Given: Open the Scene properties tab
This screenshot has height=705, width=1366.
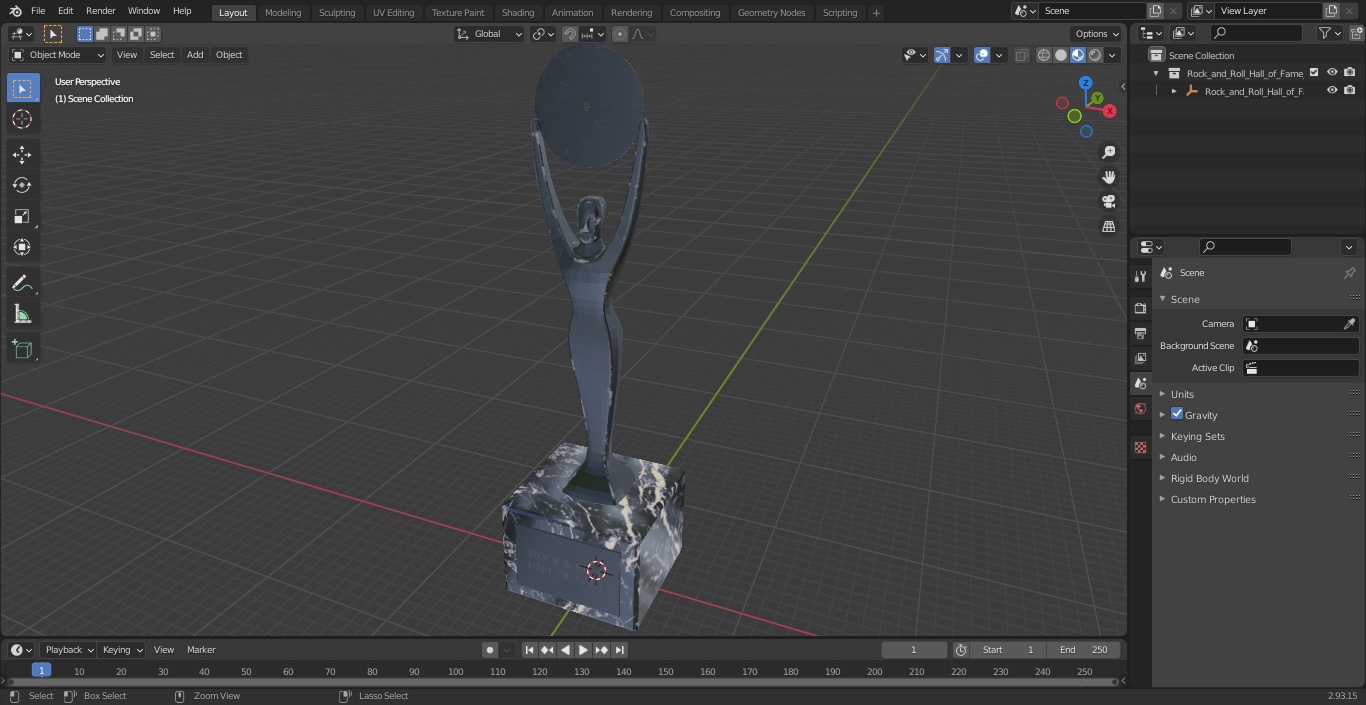Looking at the screenshot, I should point(1140,383).
